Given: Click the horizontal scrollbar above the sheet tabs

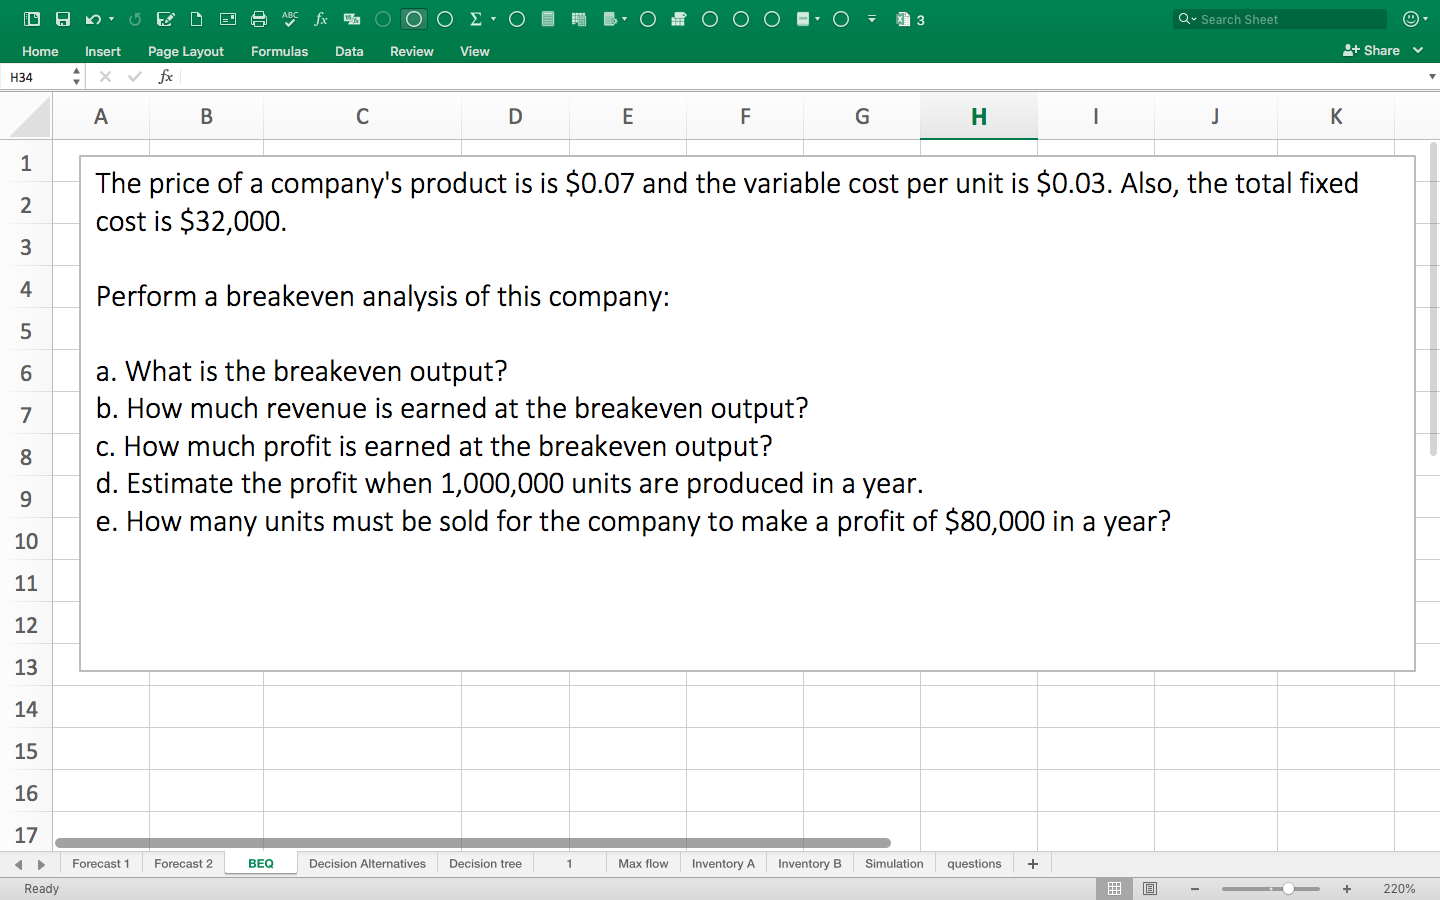Looking at the screenshot, I should point(473,843).
